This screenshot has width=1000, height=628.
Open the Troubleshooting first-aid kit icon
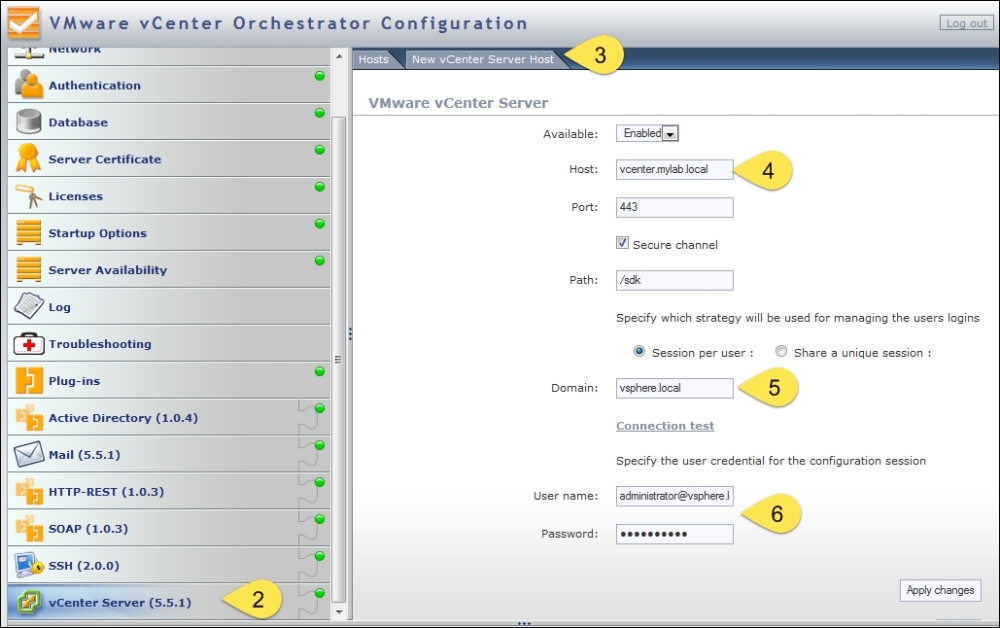[28, 344]
